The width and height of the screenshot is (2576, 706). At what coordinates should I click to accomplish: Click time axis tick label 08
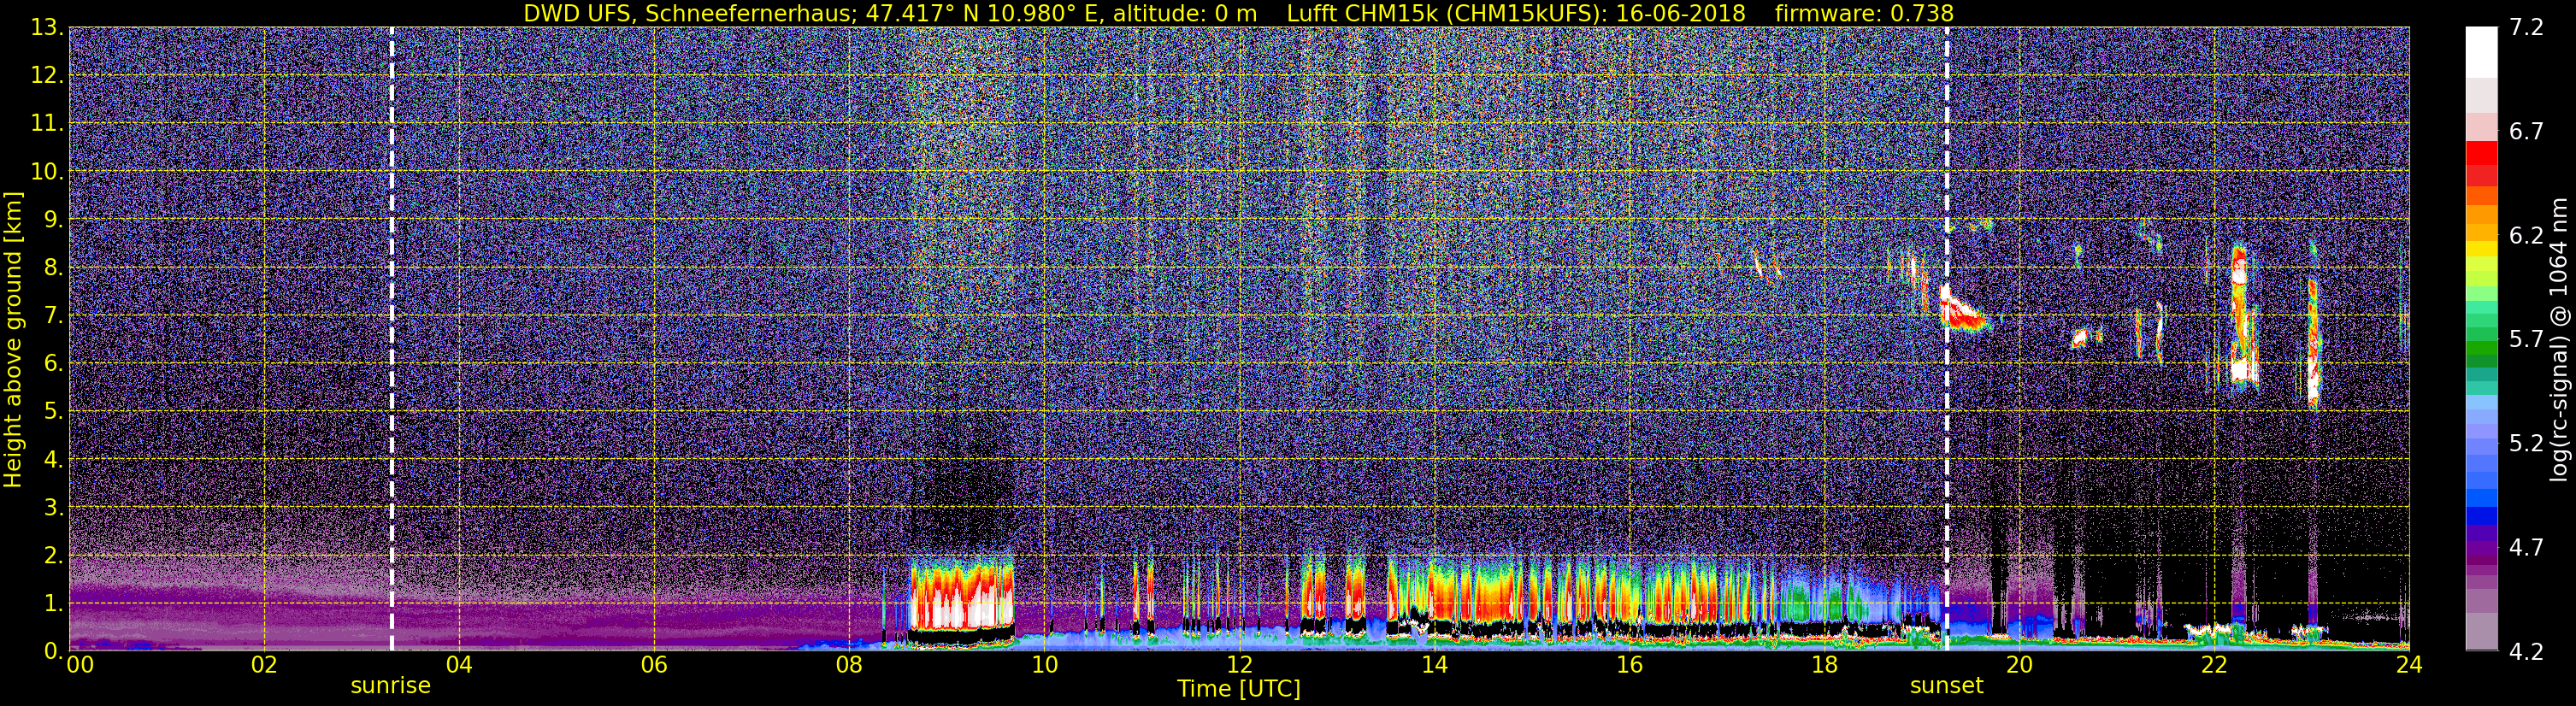[x=849, y=665]
